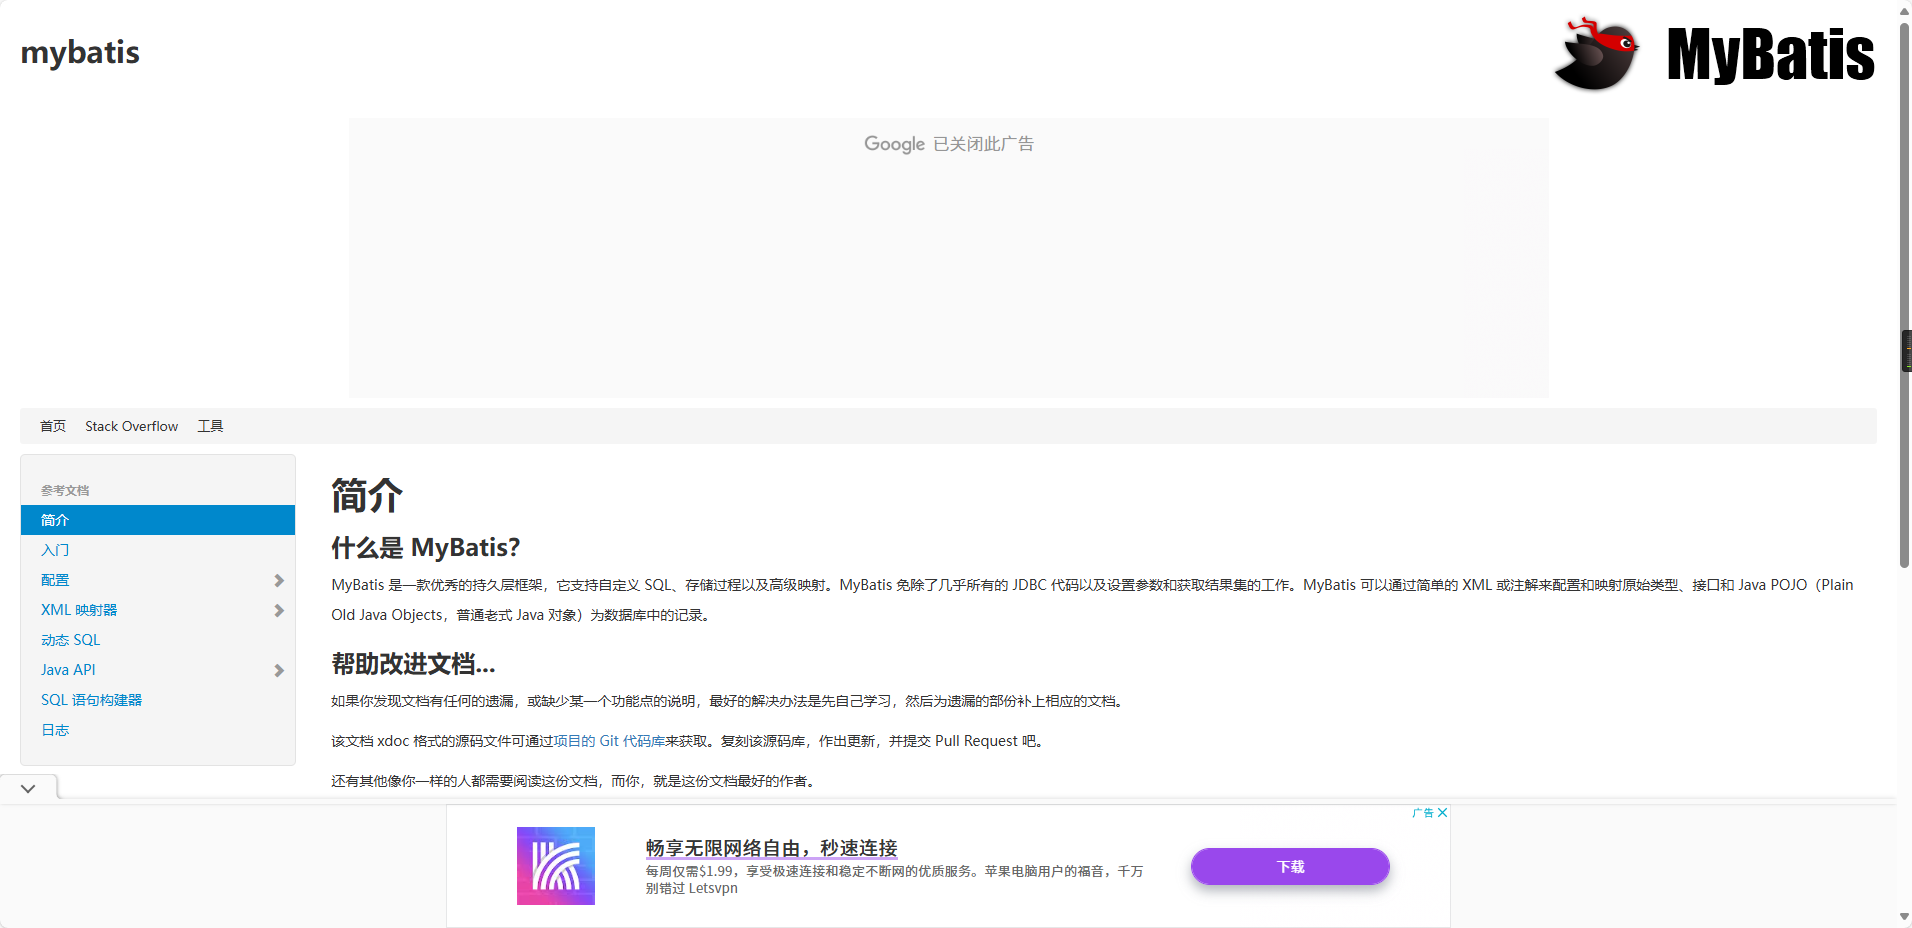Viewport: 1912px width, 928px height.
Task: Expand the Java API sidebar section
Action: tap(277, 670)
